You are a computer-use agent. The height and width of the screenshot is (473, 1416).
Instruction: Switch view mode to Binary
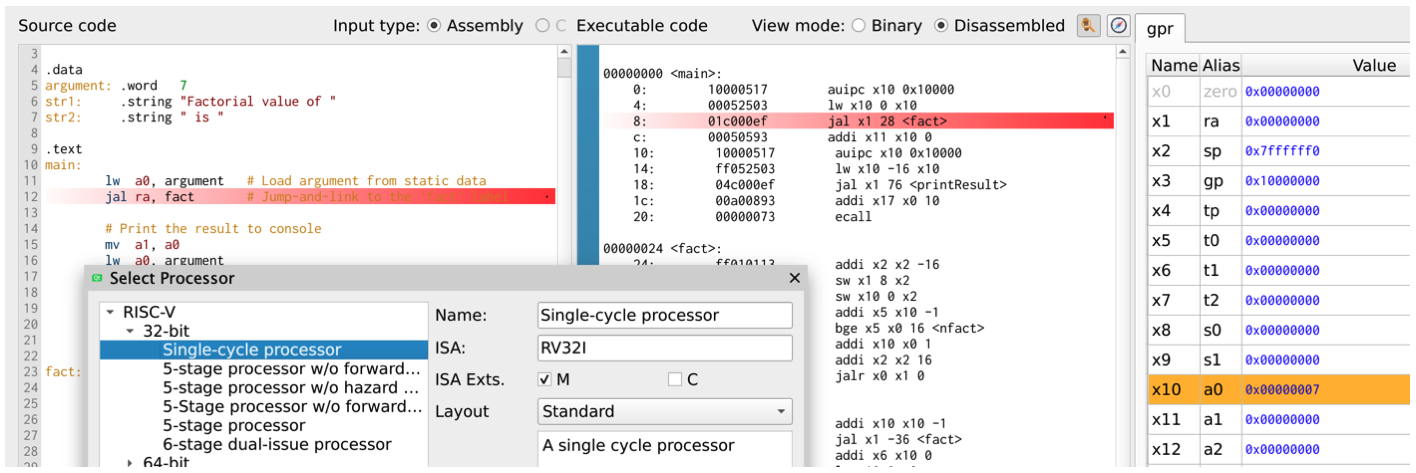coord(858,26)
